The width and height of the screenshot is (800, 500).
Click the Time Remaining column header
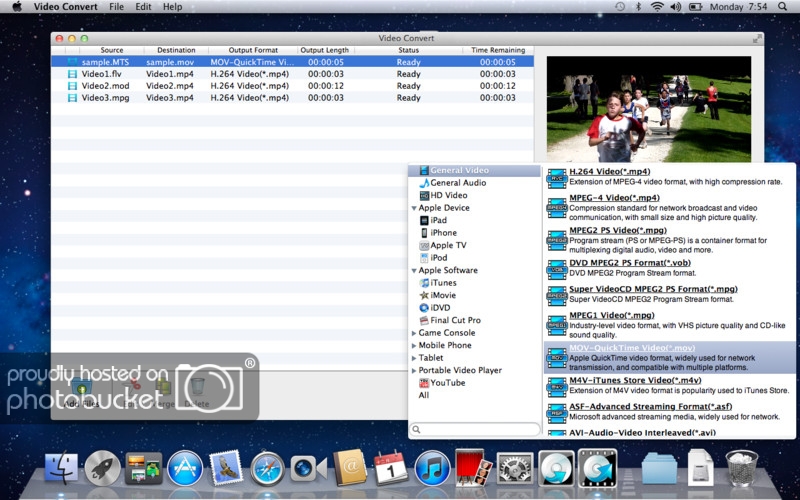point(498,50)
